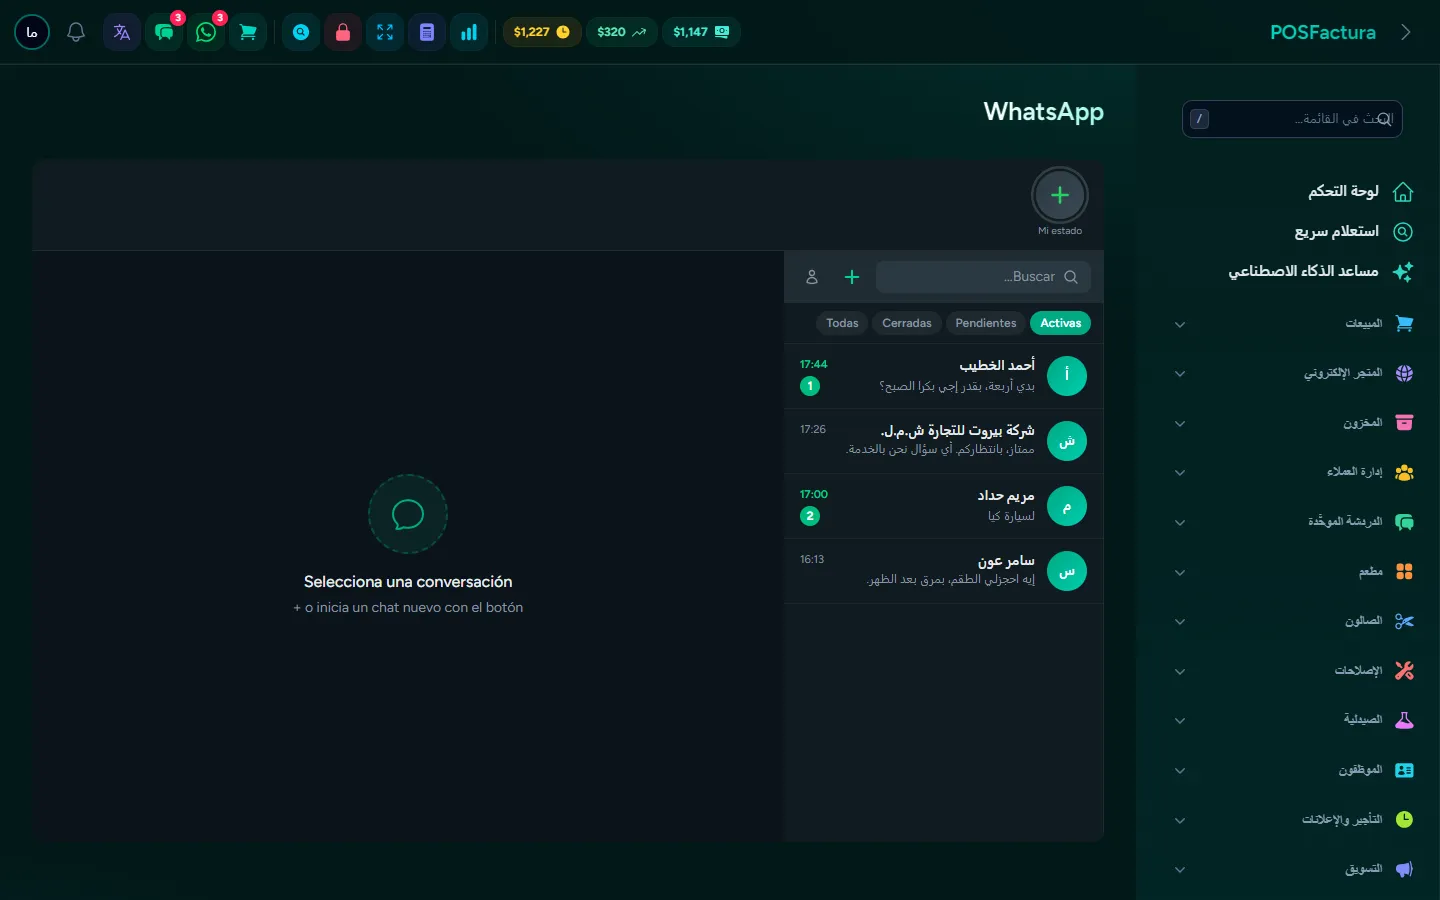Expand the الصيدلية pharmacy menu
This screenshot has height=900, width=1440.
pyautogui.click(x=1292, y=720)
